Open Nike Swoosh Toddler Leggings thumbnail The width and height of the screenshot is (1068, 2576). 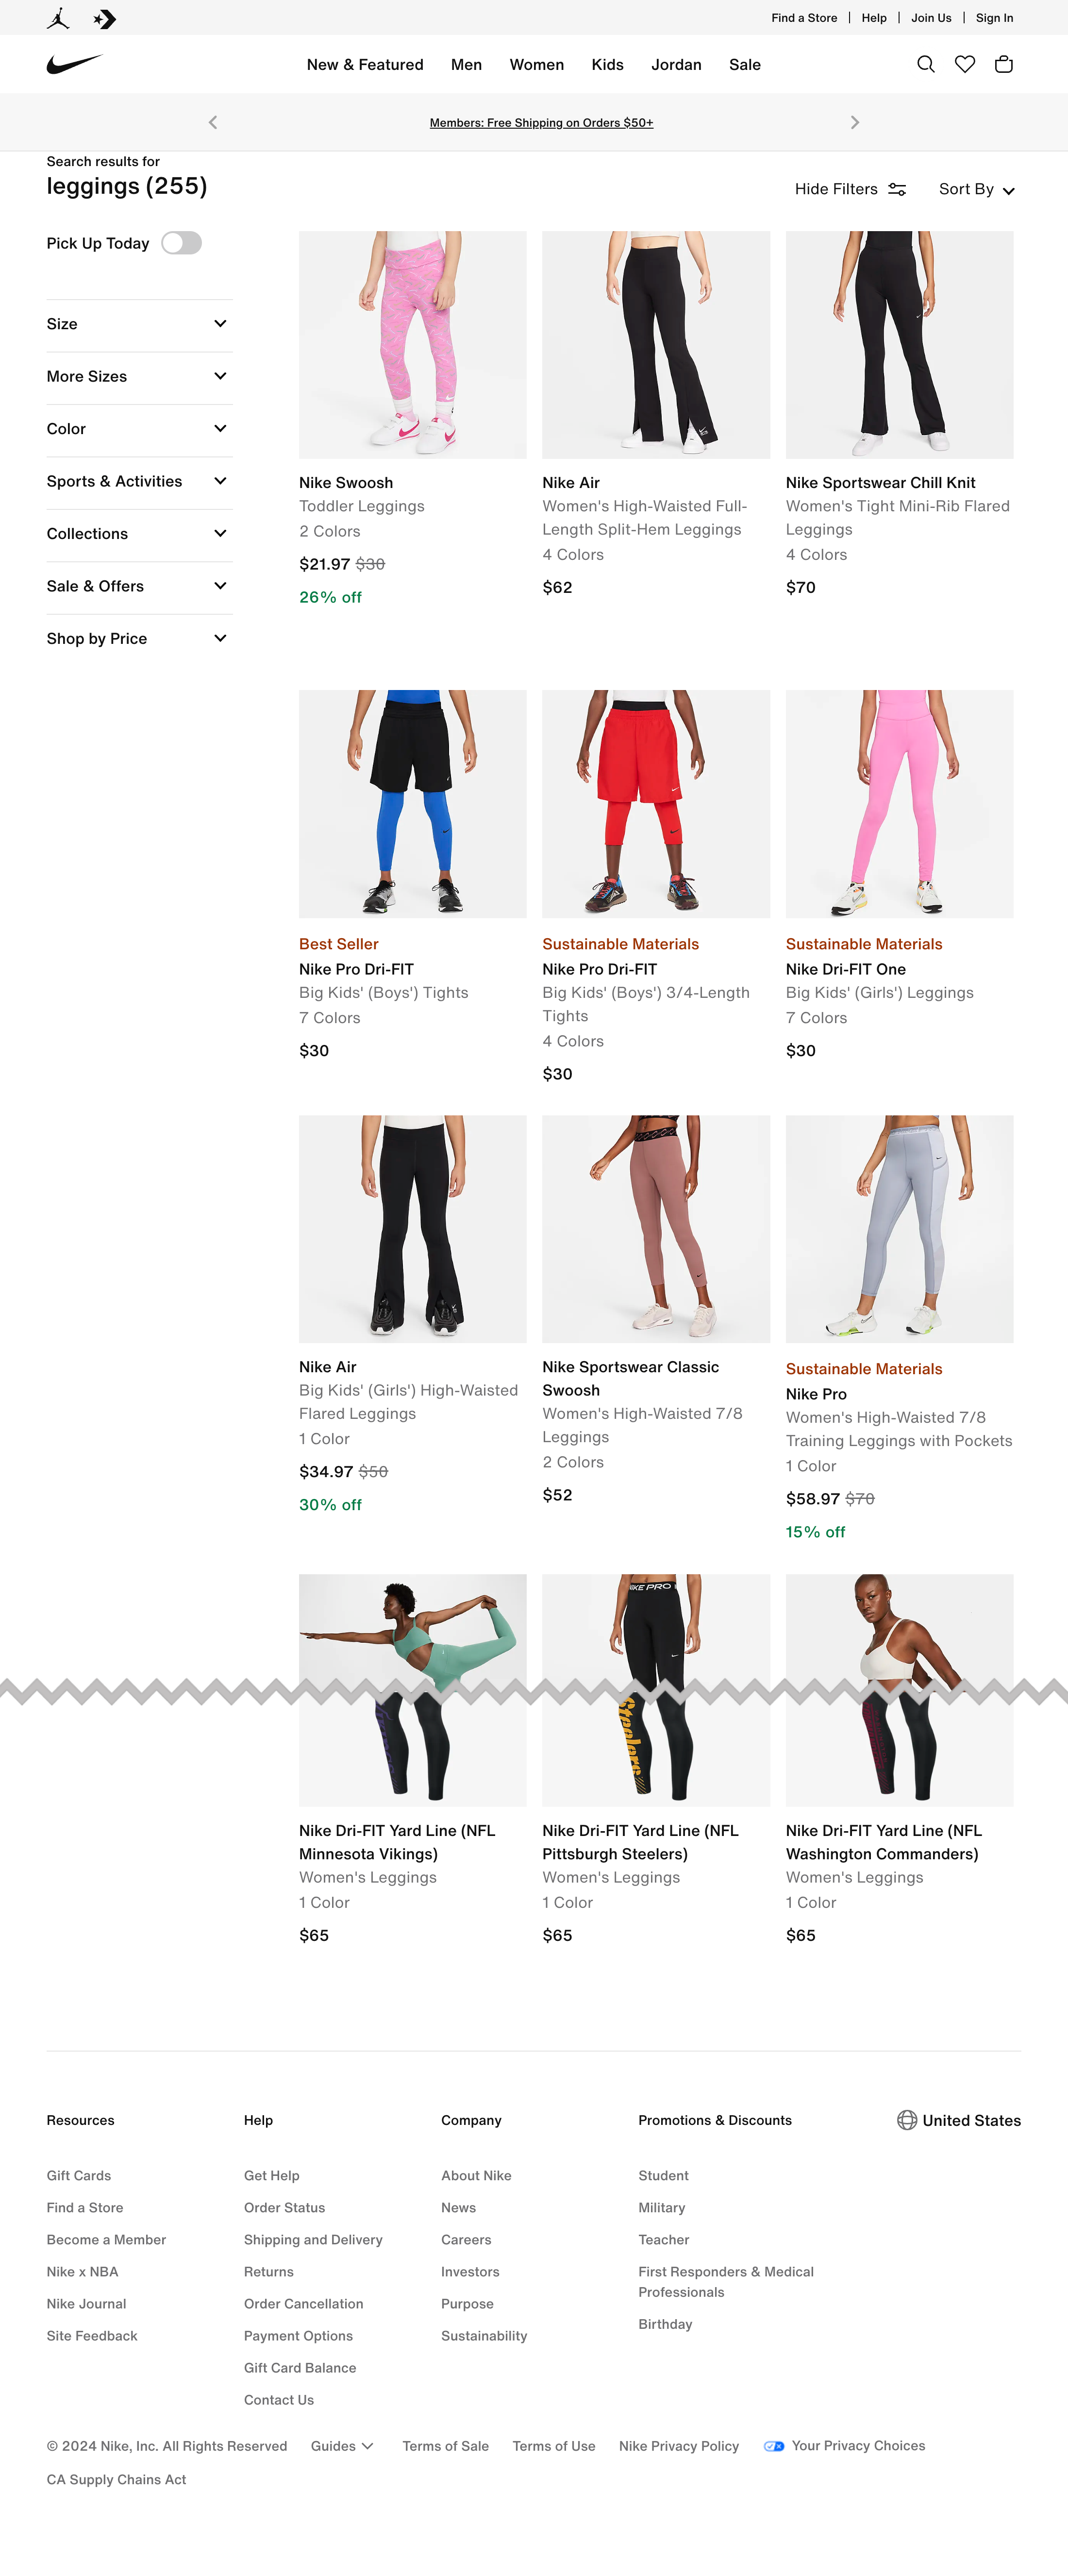tap(412, 345)
